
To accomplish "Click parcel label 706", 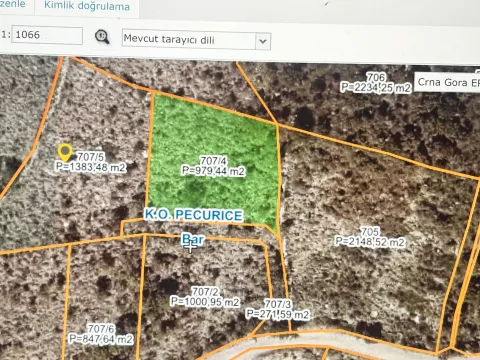I will tap(376, 77).
